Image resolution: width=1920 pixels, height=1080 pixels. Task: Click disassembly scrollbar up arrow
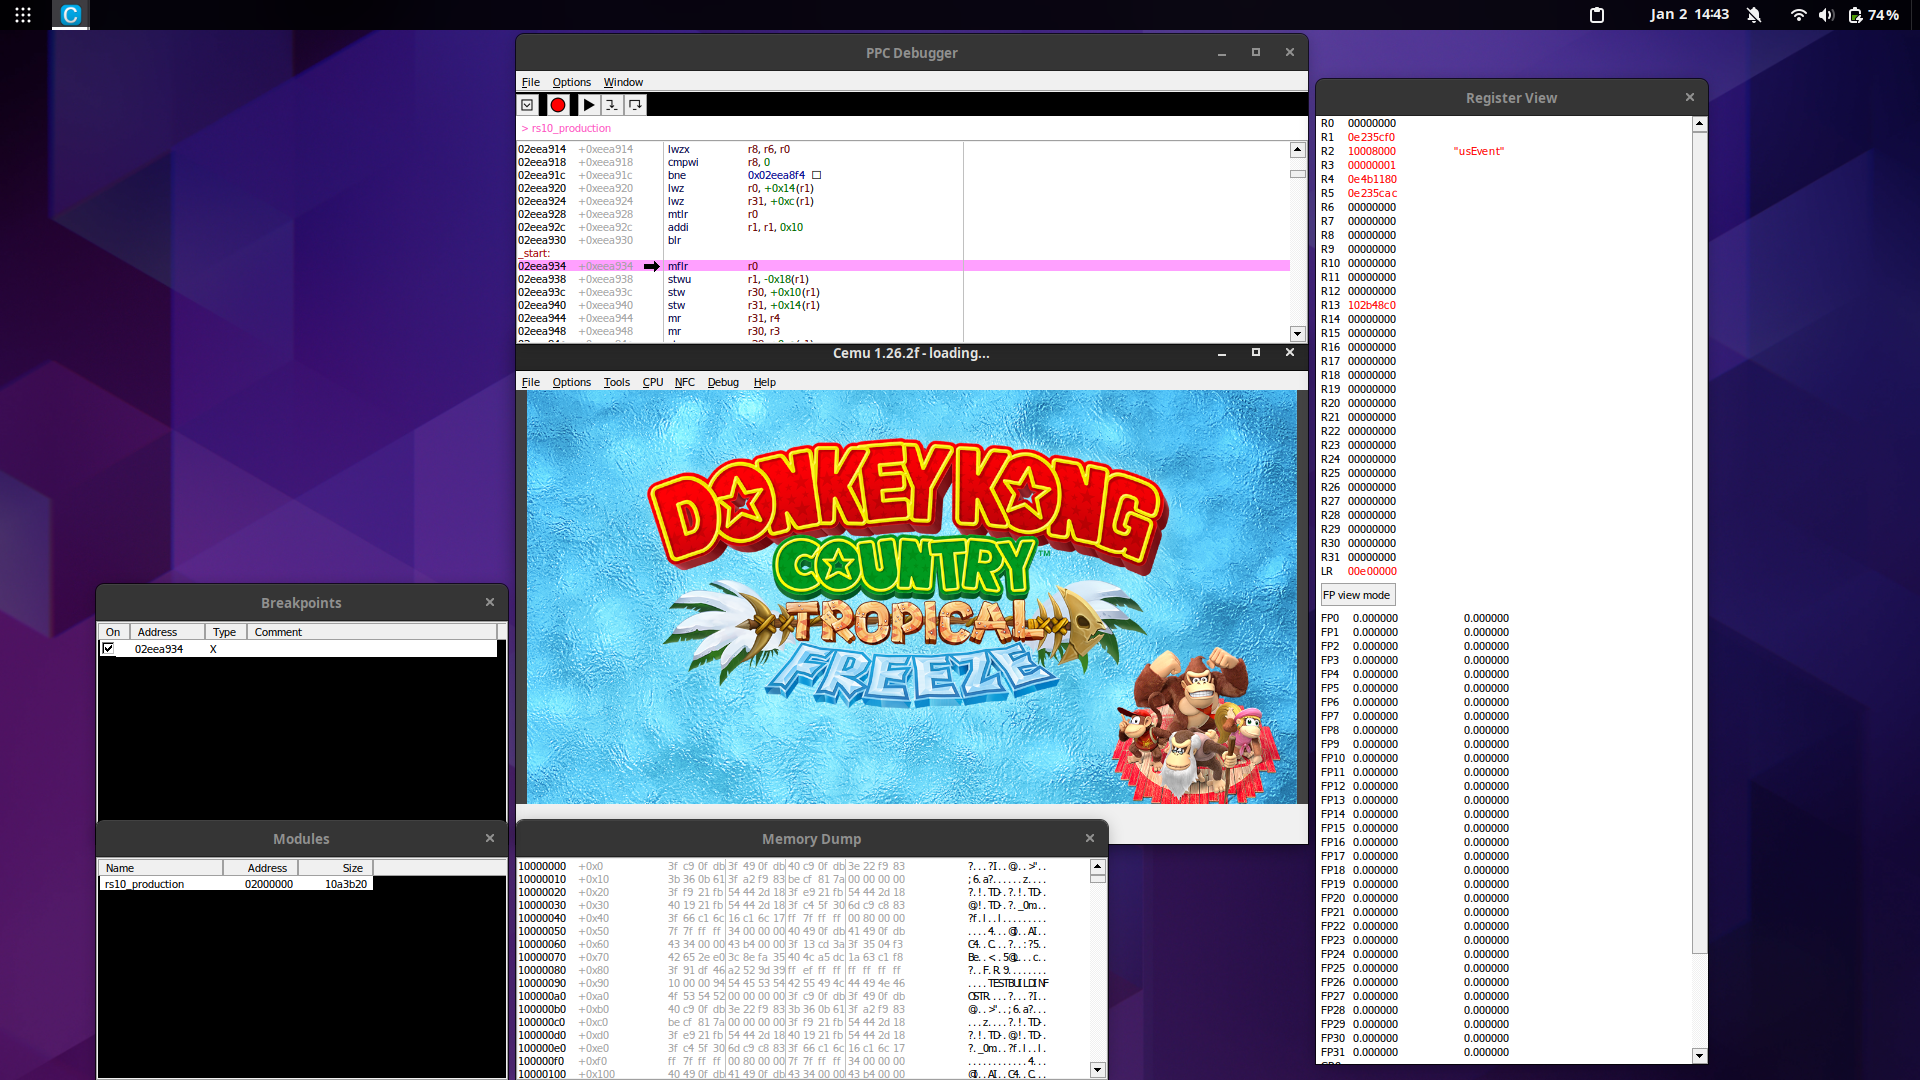[x=1298, y=150]
